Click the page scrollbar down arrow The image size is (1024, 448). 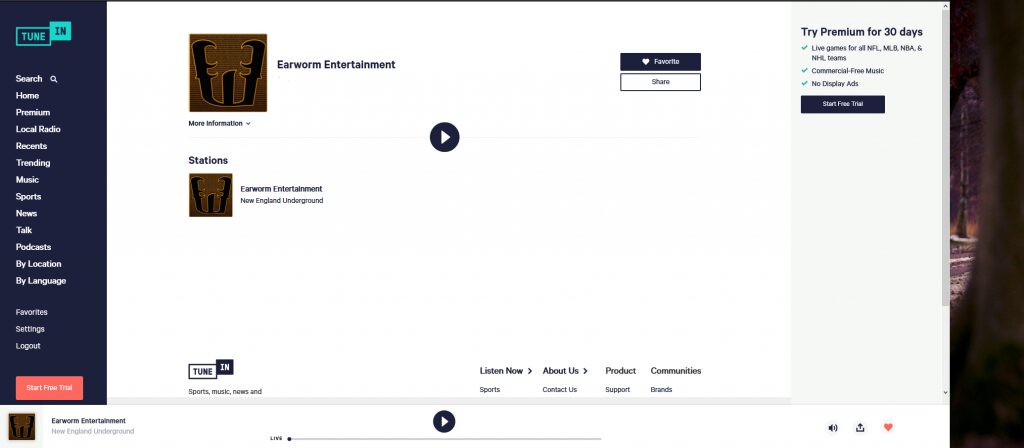click(945, 392)
